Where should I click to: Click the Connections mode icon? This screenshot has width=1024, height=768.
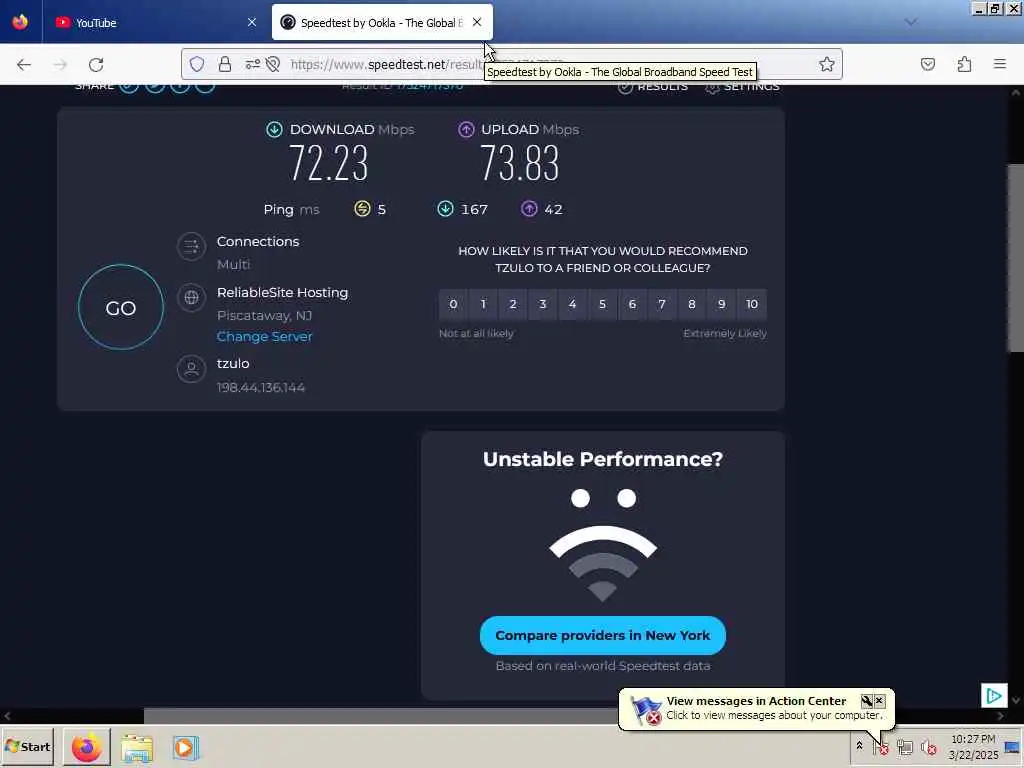(x=191, y=247)
